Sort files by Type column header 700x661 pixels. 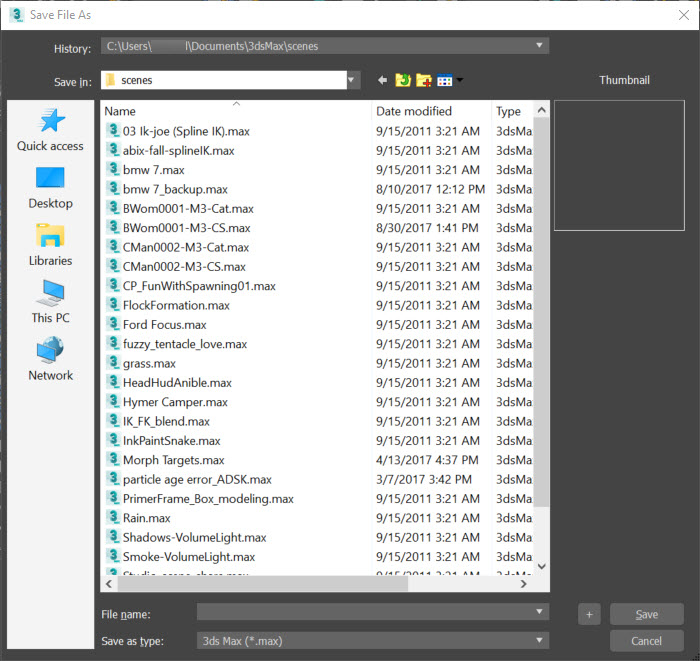pos(512,111)
